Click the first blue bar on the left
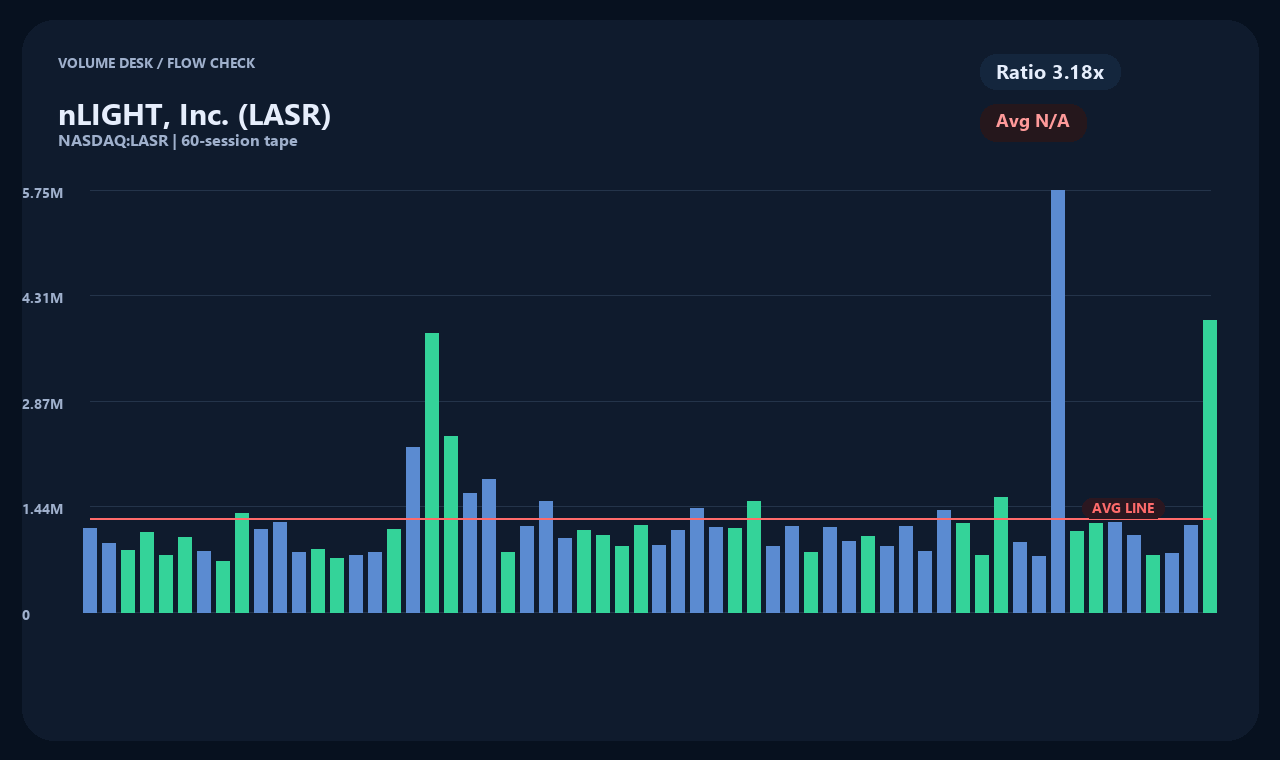 (90, 570)
